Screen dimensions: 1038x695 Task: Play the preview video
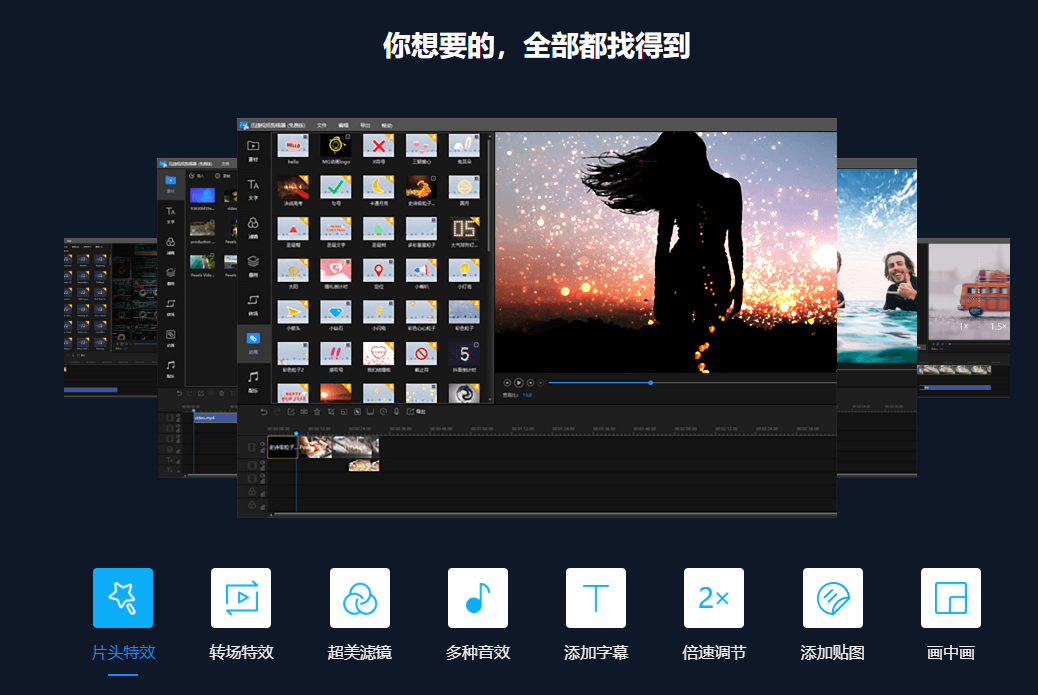point(519,383)
